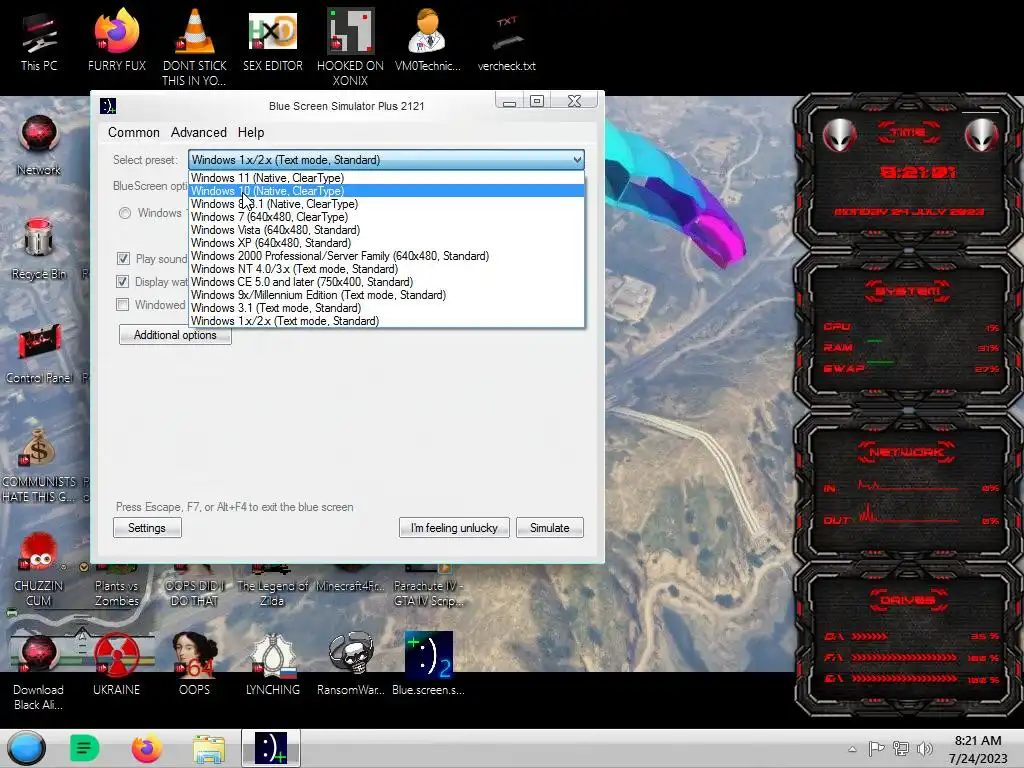Choose Windows 10 (Native, ClearType) preset
This screenshot has height=768, width=1024.
pos(386,191)
